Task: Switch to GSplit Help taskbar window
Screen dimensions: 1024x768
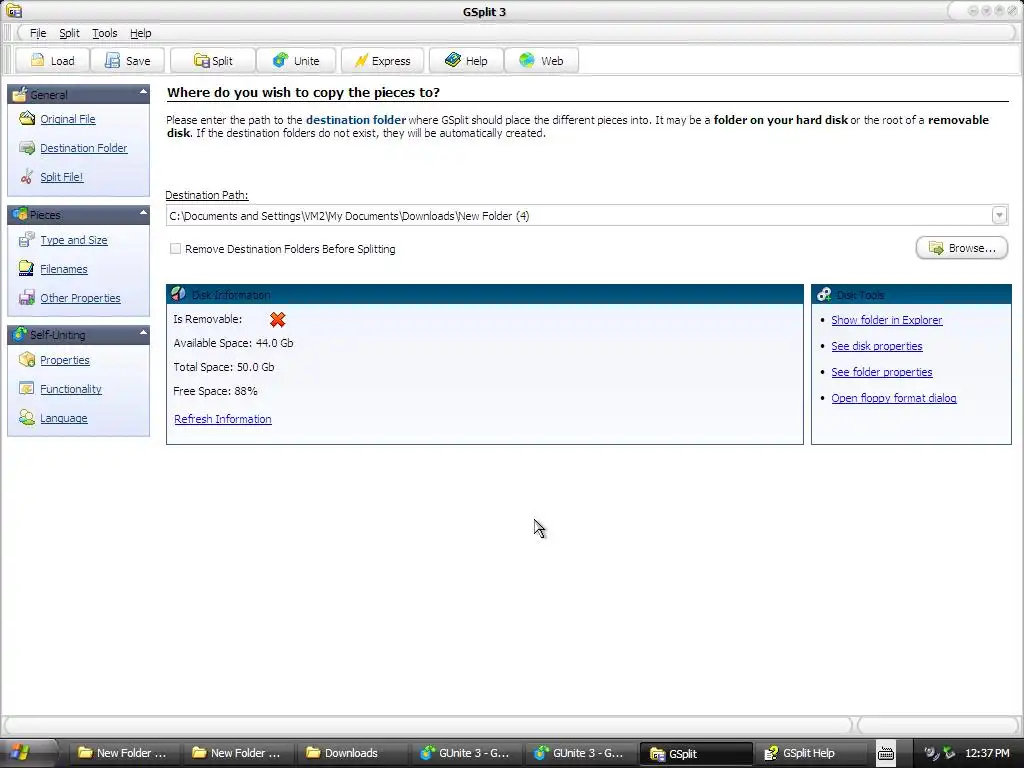Action: coord(808,753)
